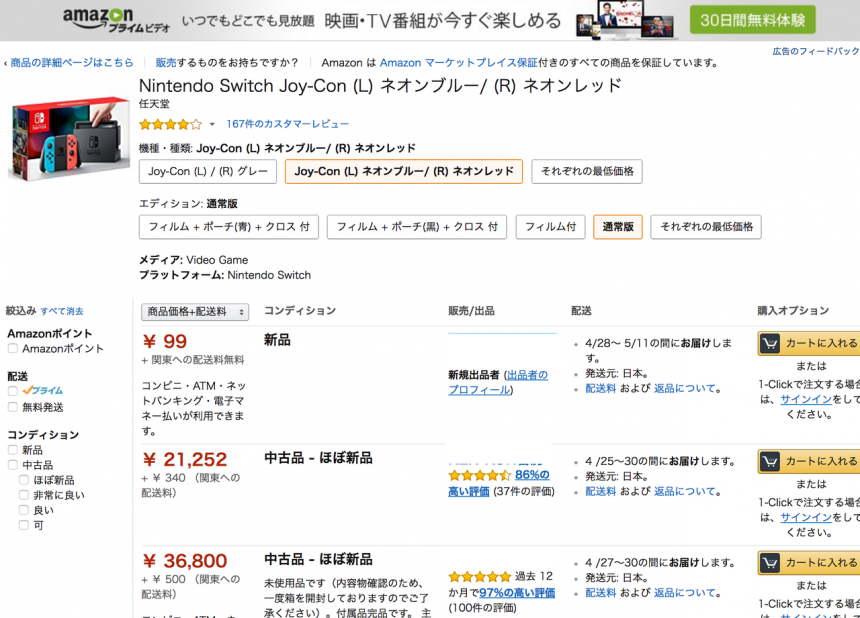The height and width of the screenshot is (618, 860).
Task: Click the 86%の高い評価 seller rating link
Action: [499, 483]
